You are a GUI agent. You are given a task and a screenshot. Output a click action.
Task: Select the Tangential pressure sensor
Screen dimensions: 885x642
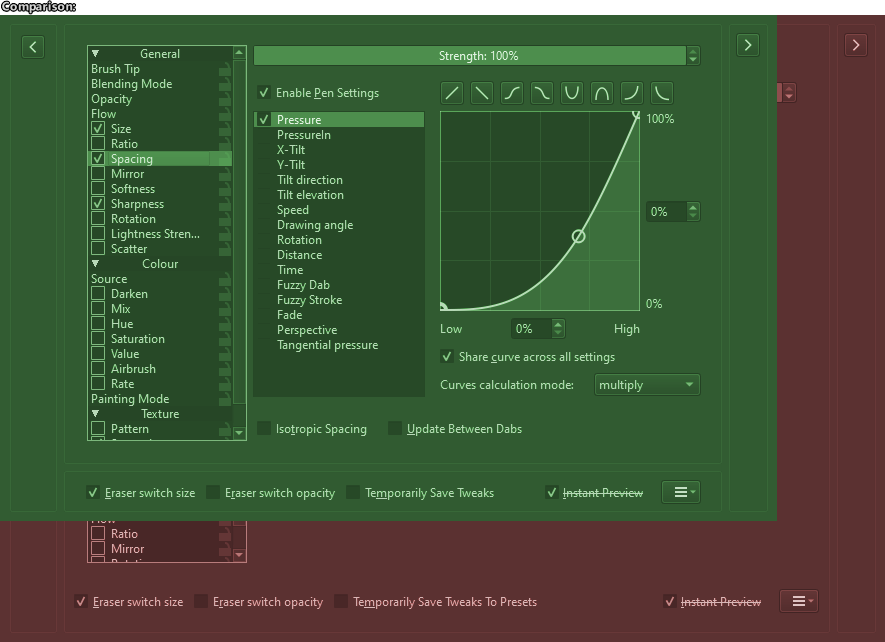pyautogui.click(x=339, y=345)
